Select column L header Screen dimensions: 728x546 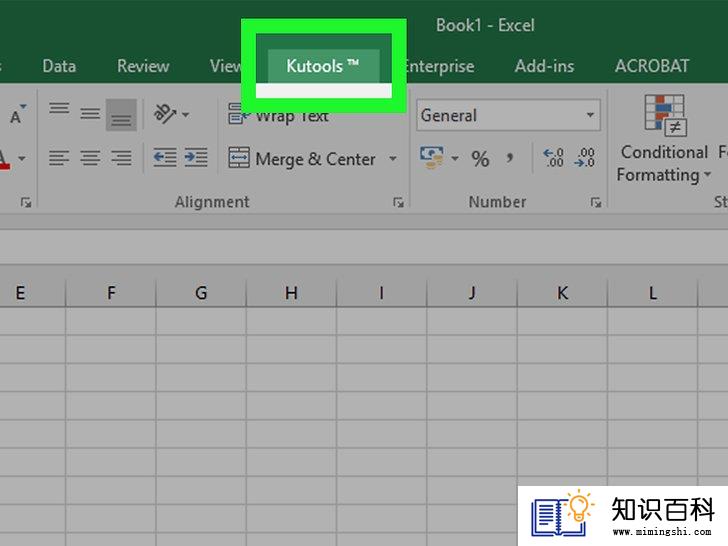[653, 293]
